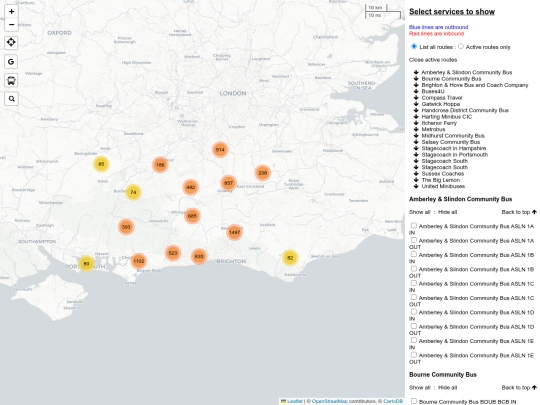
Task: Check Amberley & Slindon ASLN 1E OUT
Action: click(x=414, y=355)
